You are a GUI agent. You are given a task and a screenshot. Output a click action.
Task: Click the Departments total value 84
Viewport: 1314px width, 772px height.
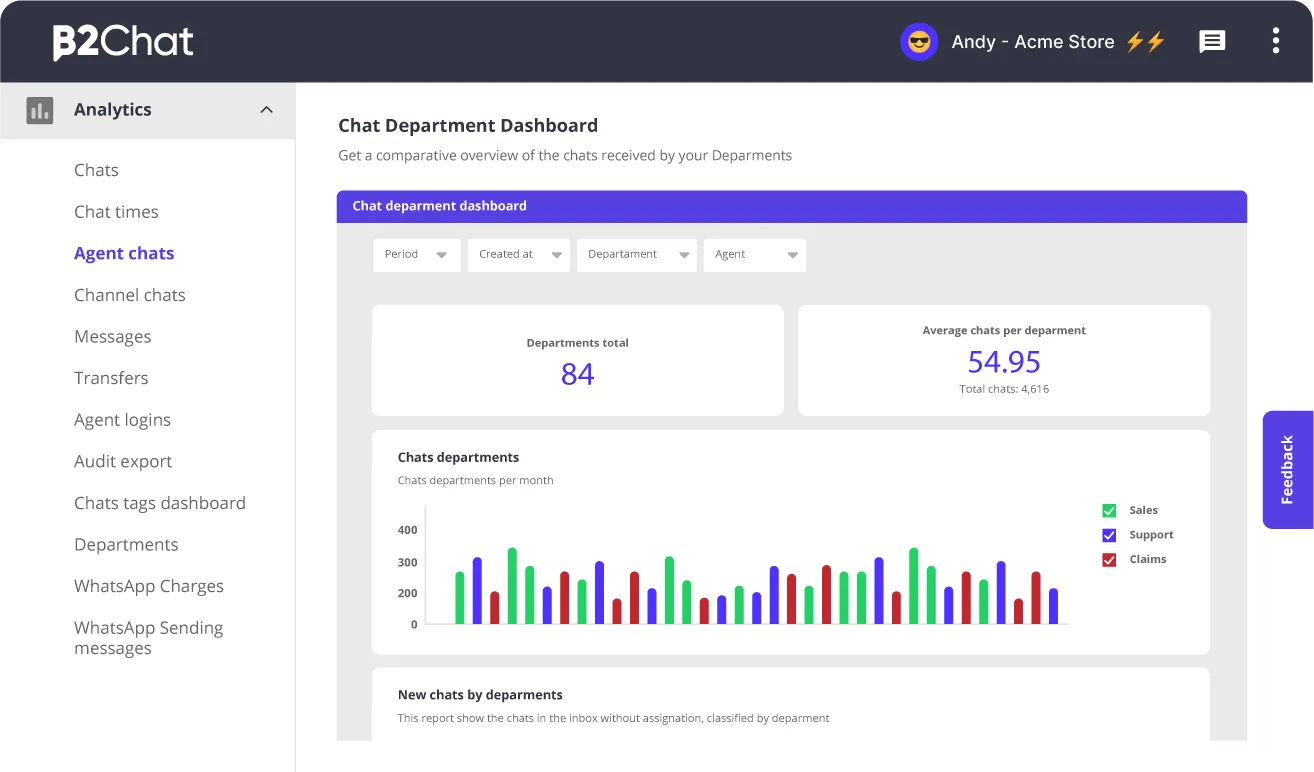tap(577, 374)
